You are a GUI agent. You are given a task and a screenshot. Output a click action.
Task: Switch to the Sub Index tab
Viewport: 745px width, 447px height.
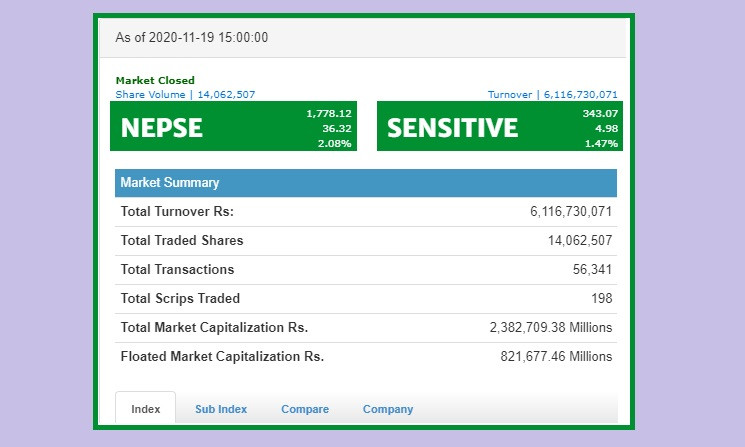(221, 409)
